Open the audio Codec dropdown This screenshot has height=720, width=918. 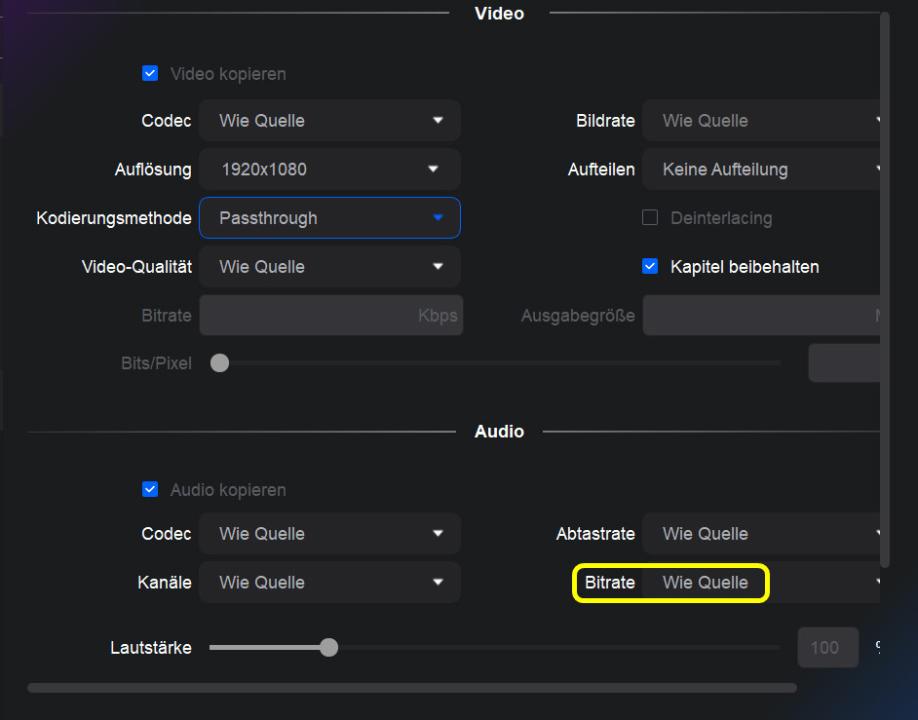coord(329,534)
